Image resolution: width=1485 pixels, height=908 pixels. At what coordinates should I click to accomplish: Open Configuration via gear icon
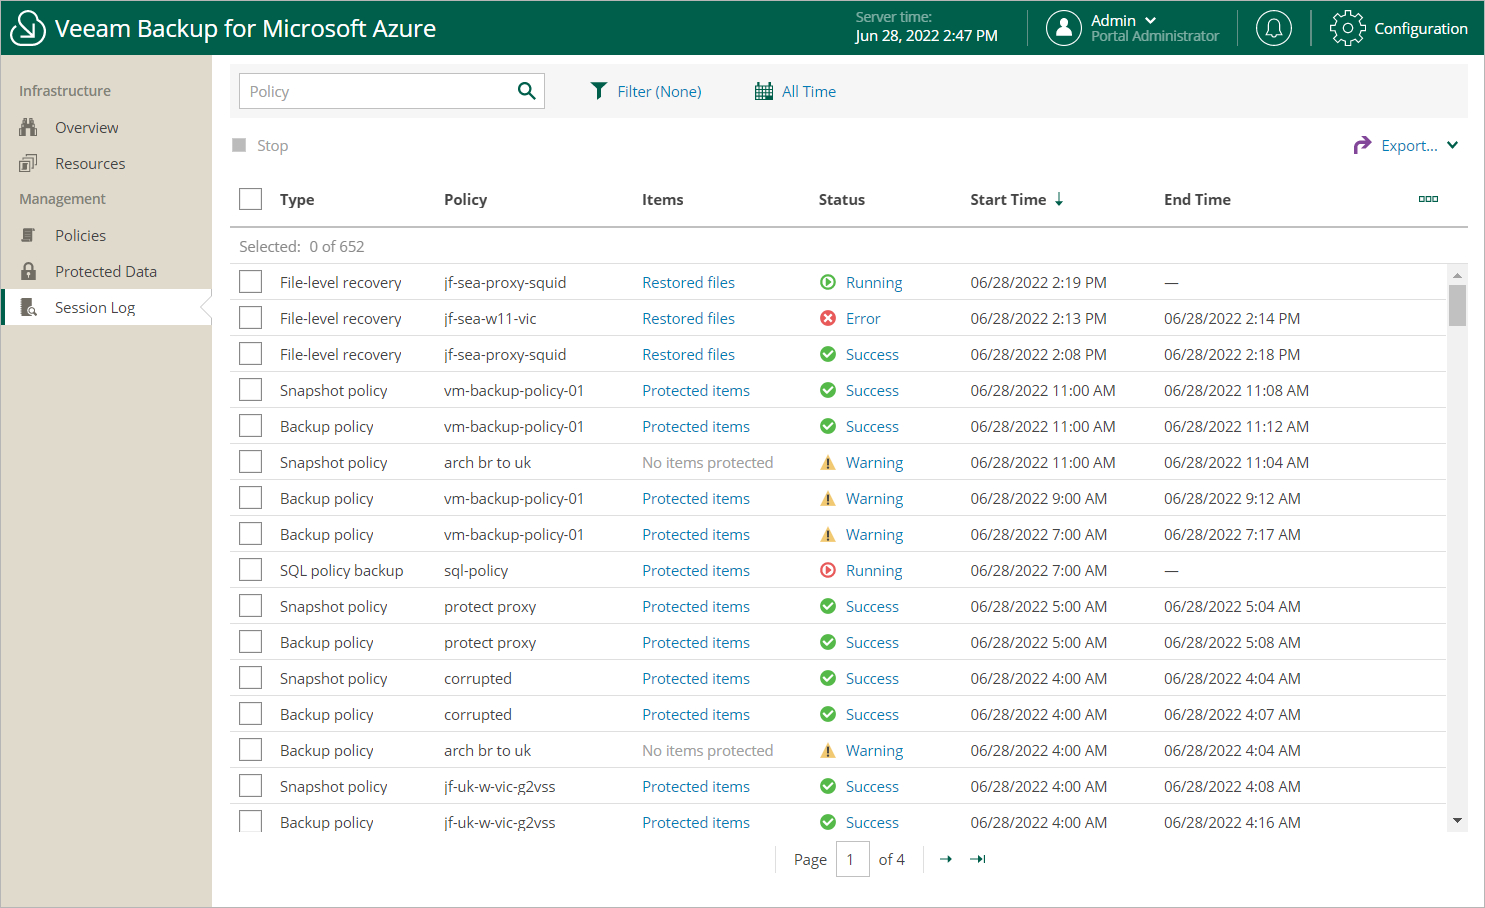(1347, 28)
